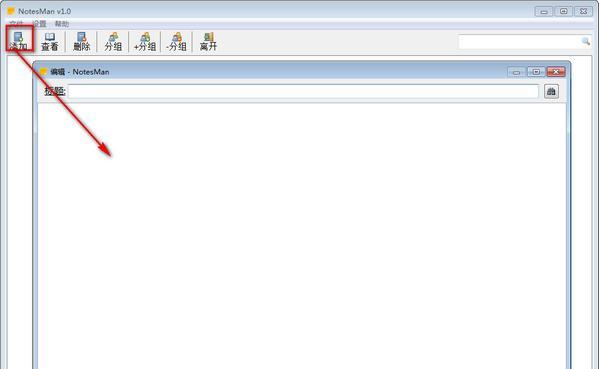Maximize the NotesMan v1.0 main window
The width and height of the screenshot is (599, 369).
pyautogui.click(x=563, y=11)
